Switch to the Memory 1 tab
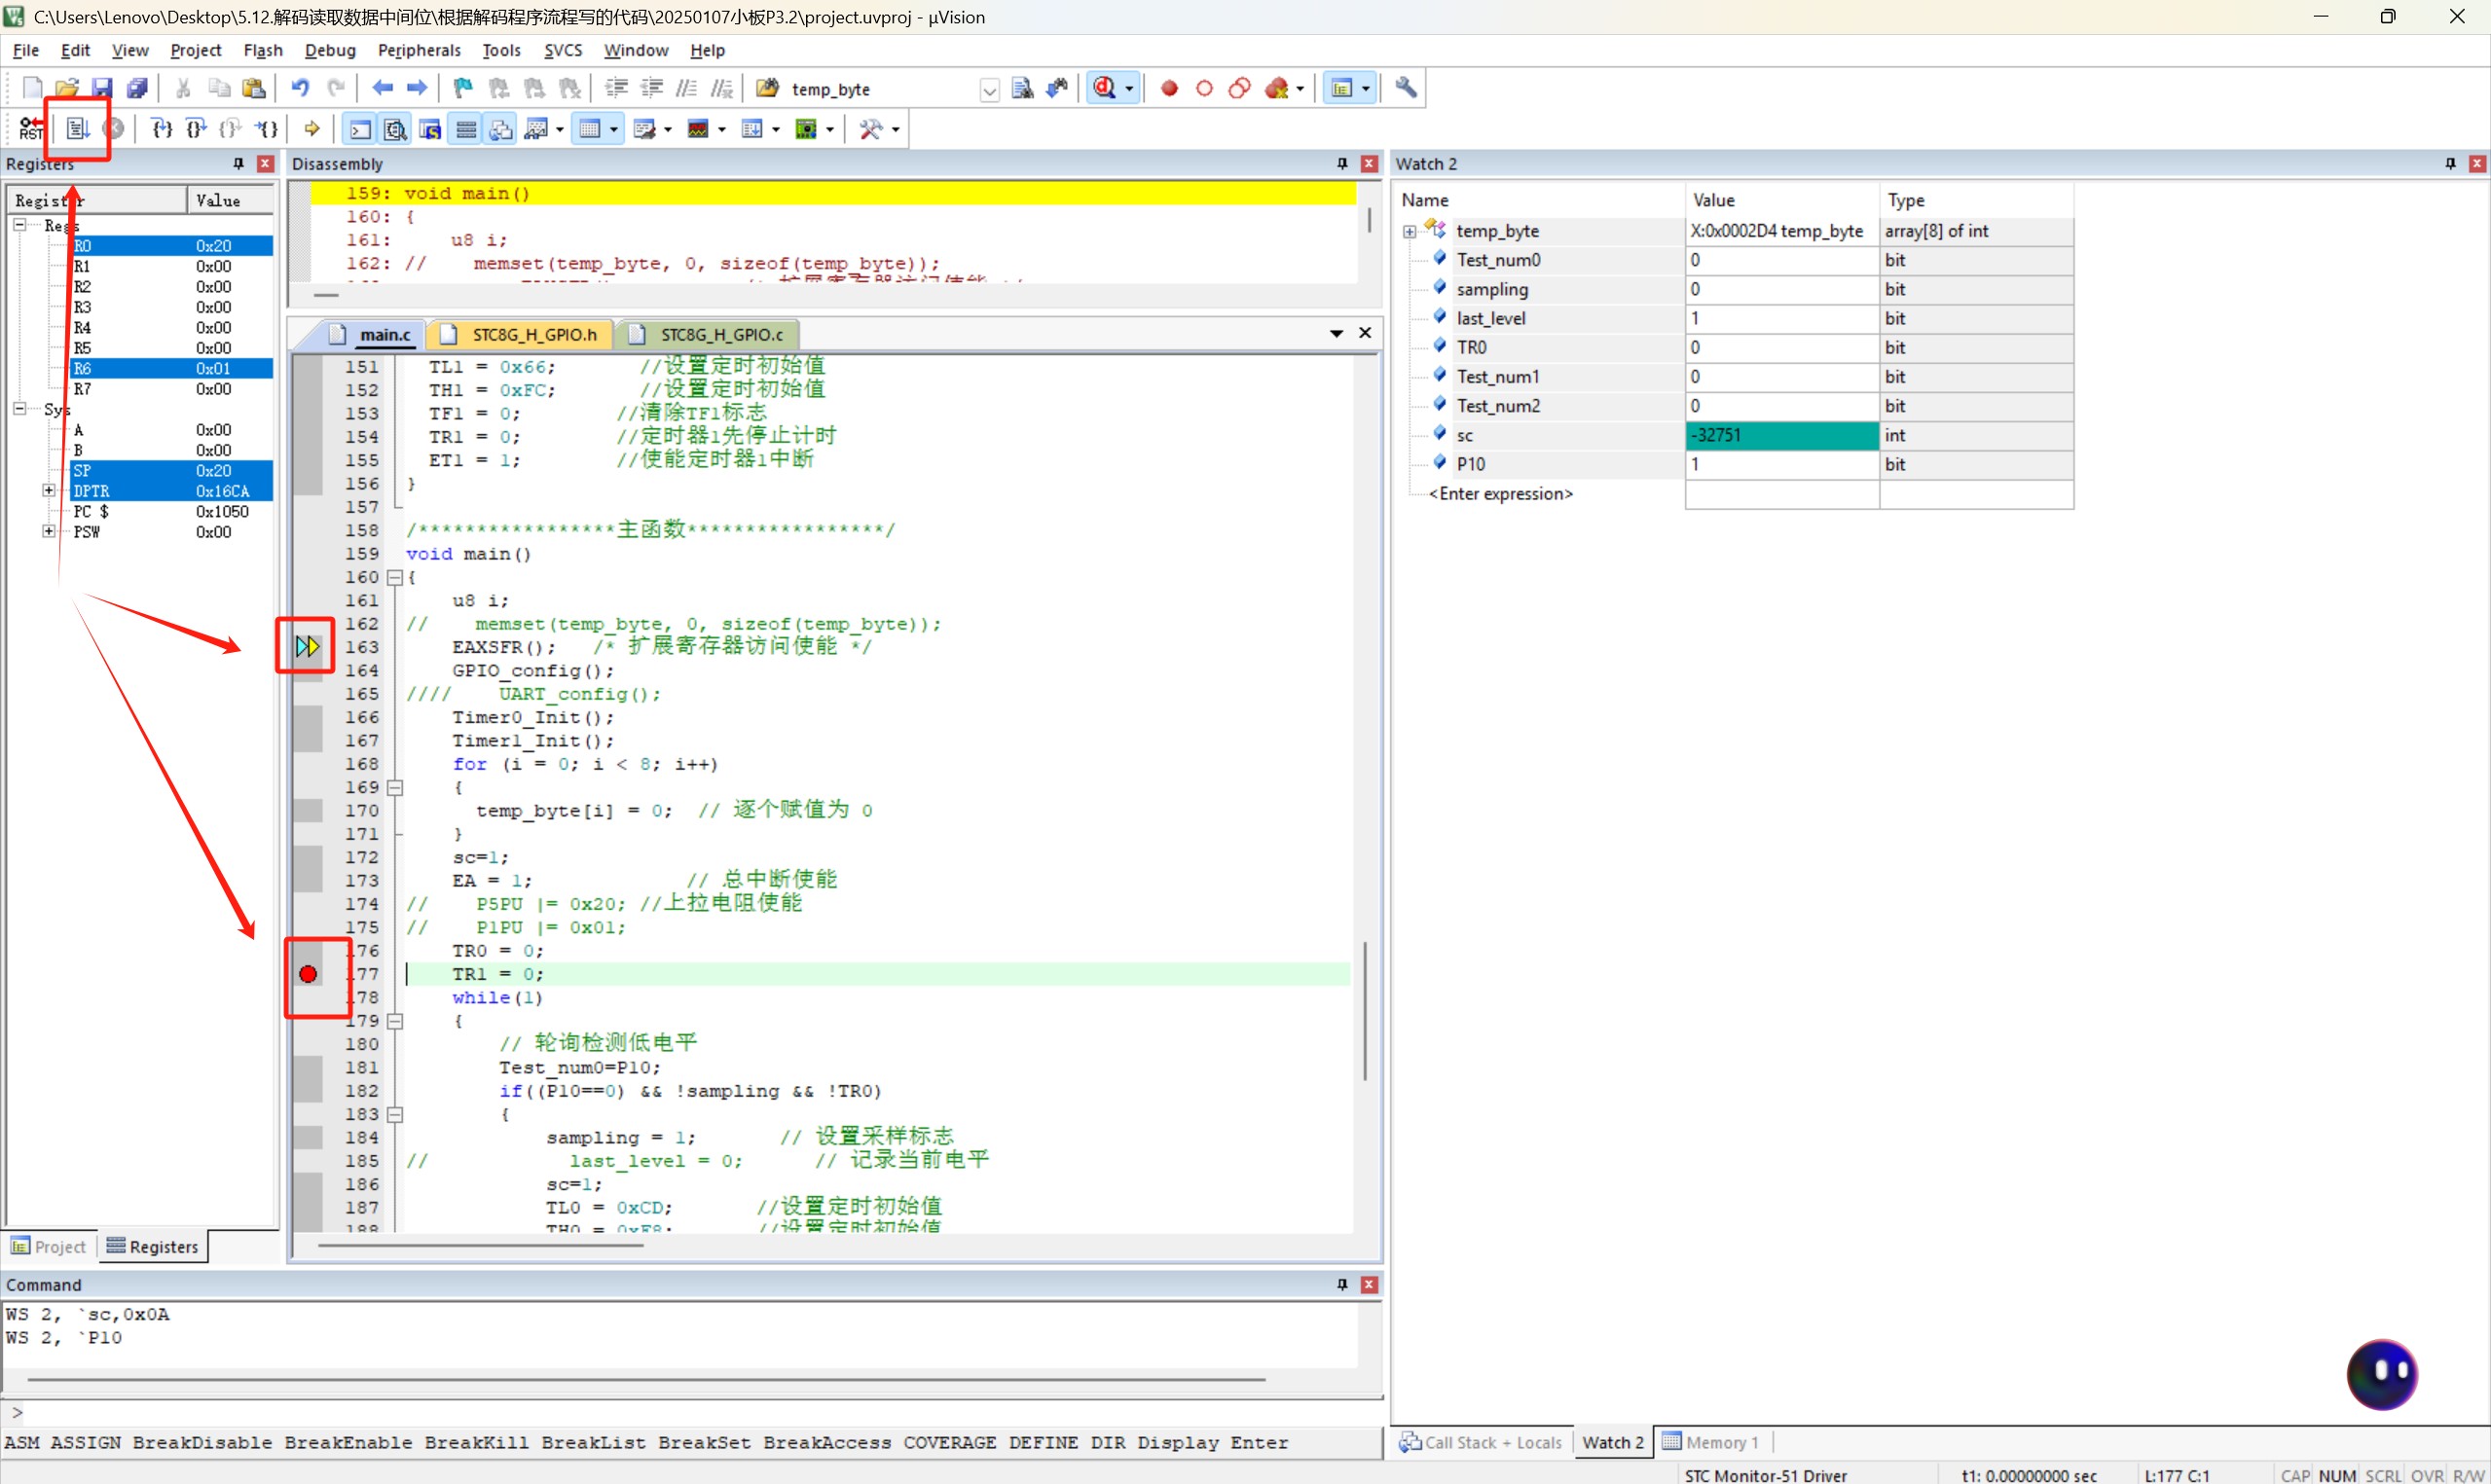 coord(1711,1442)
